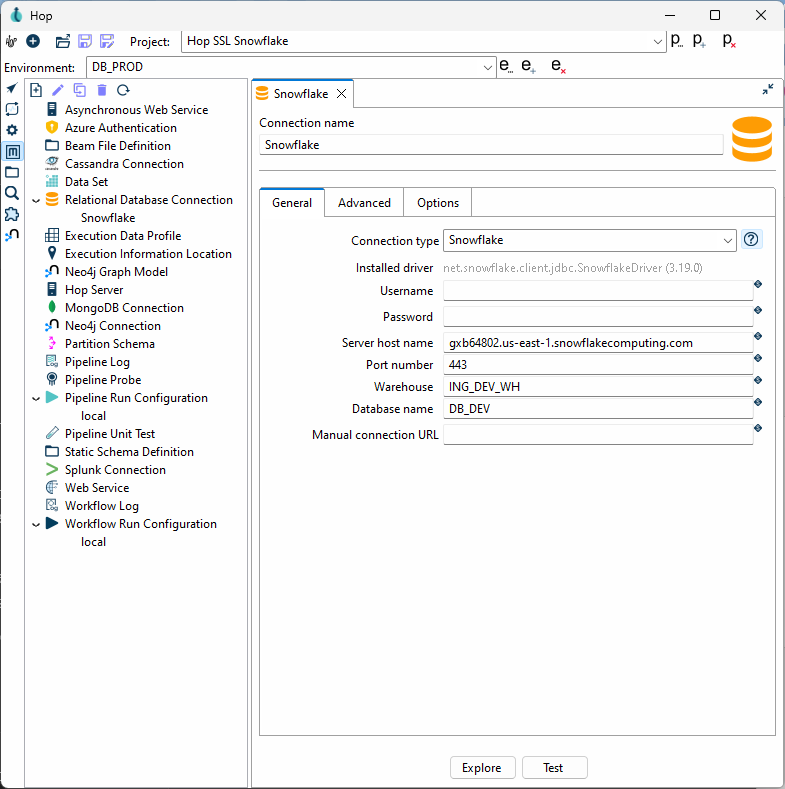Open the Project dropdown list
The height and width of the screenshot is (789, 785).
657,42
